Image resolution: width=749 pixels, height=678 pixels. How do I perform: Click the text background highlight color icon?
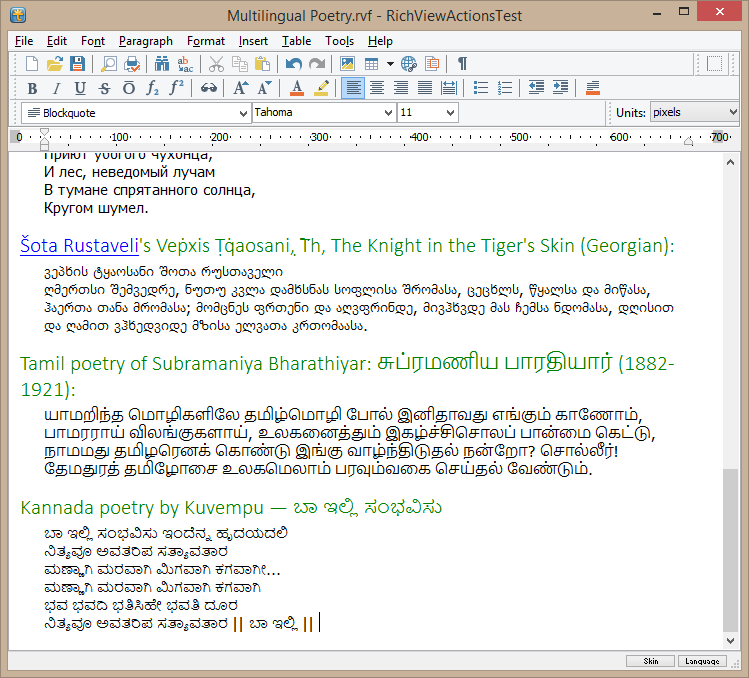321,88
